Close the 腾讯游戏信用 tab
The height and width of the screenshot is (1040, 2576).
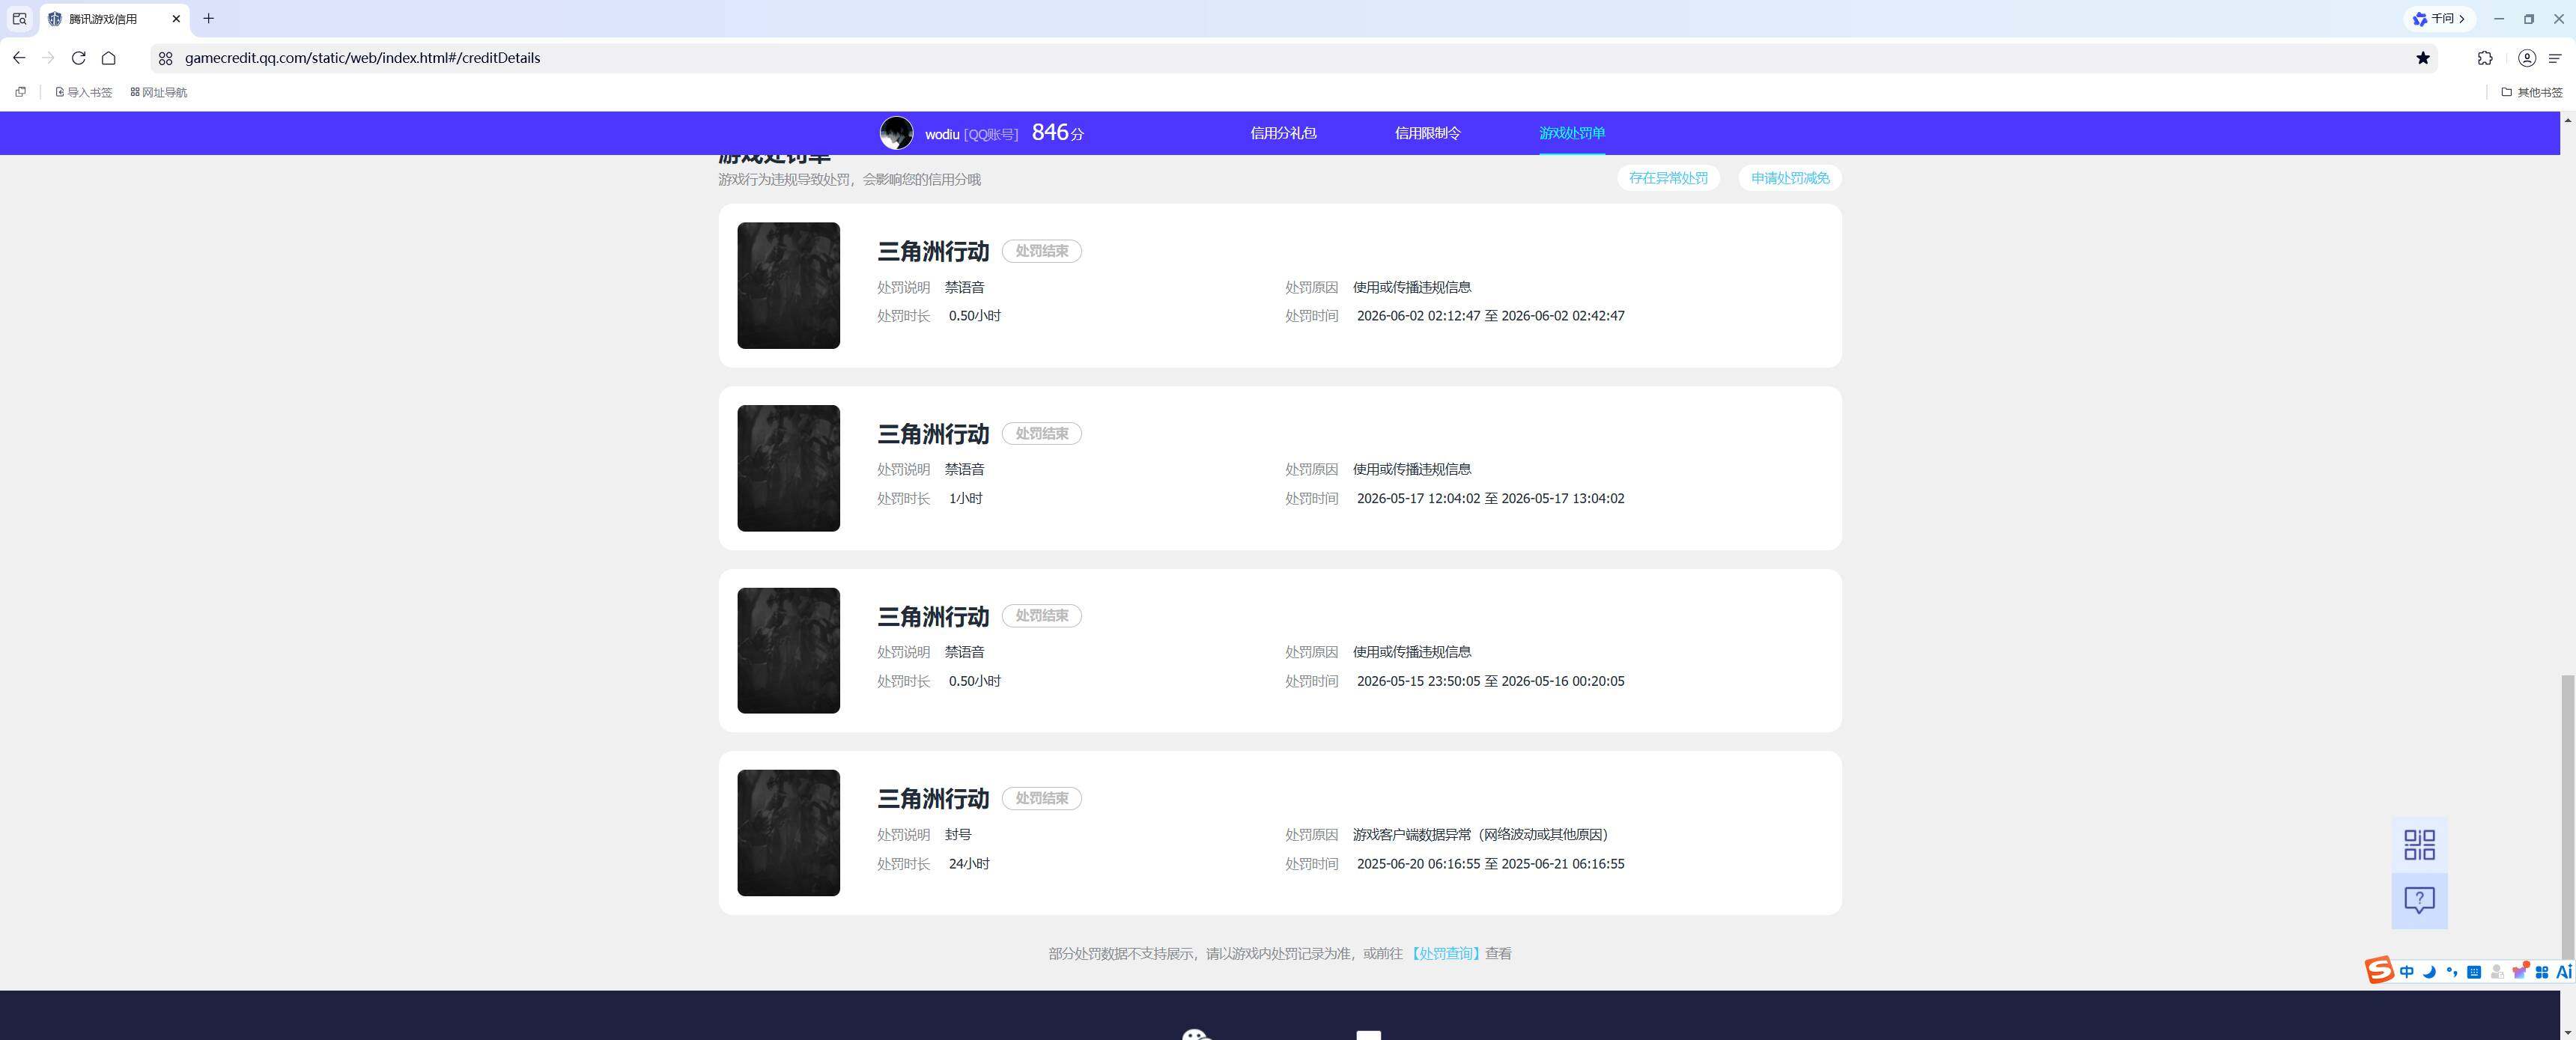(176, 19)
